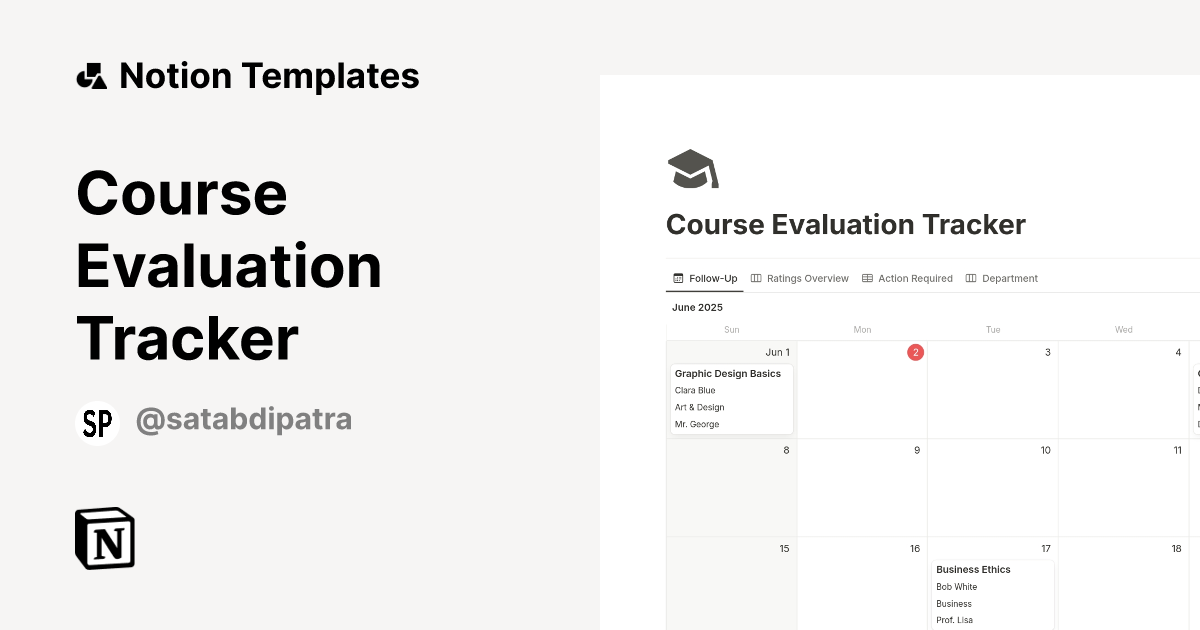Switch to the Ratings Overview tab
Viewport: 1200px width, 630px height.
tap(807, 278)
